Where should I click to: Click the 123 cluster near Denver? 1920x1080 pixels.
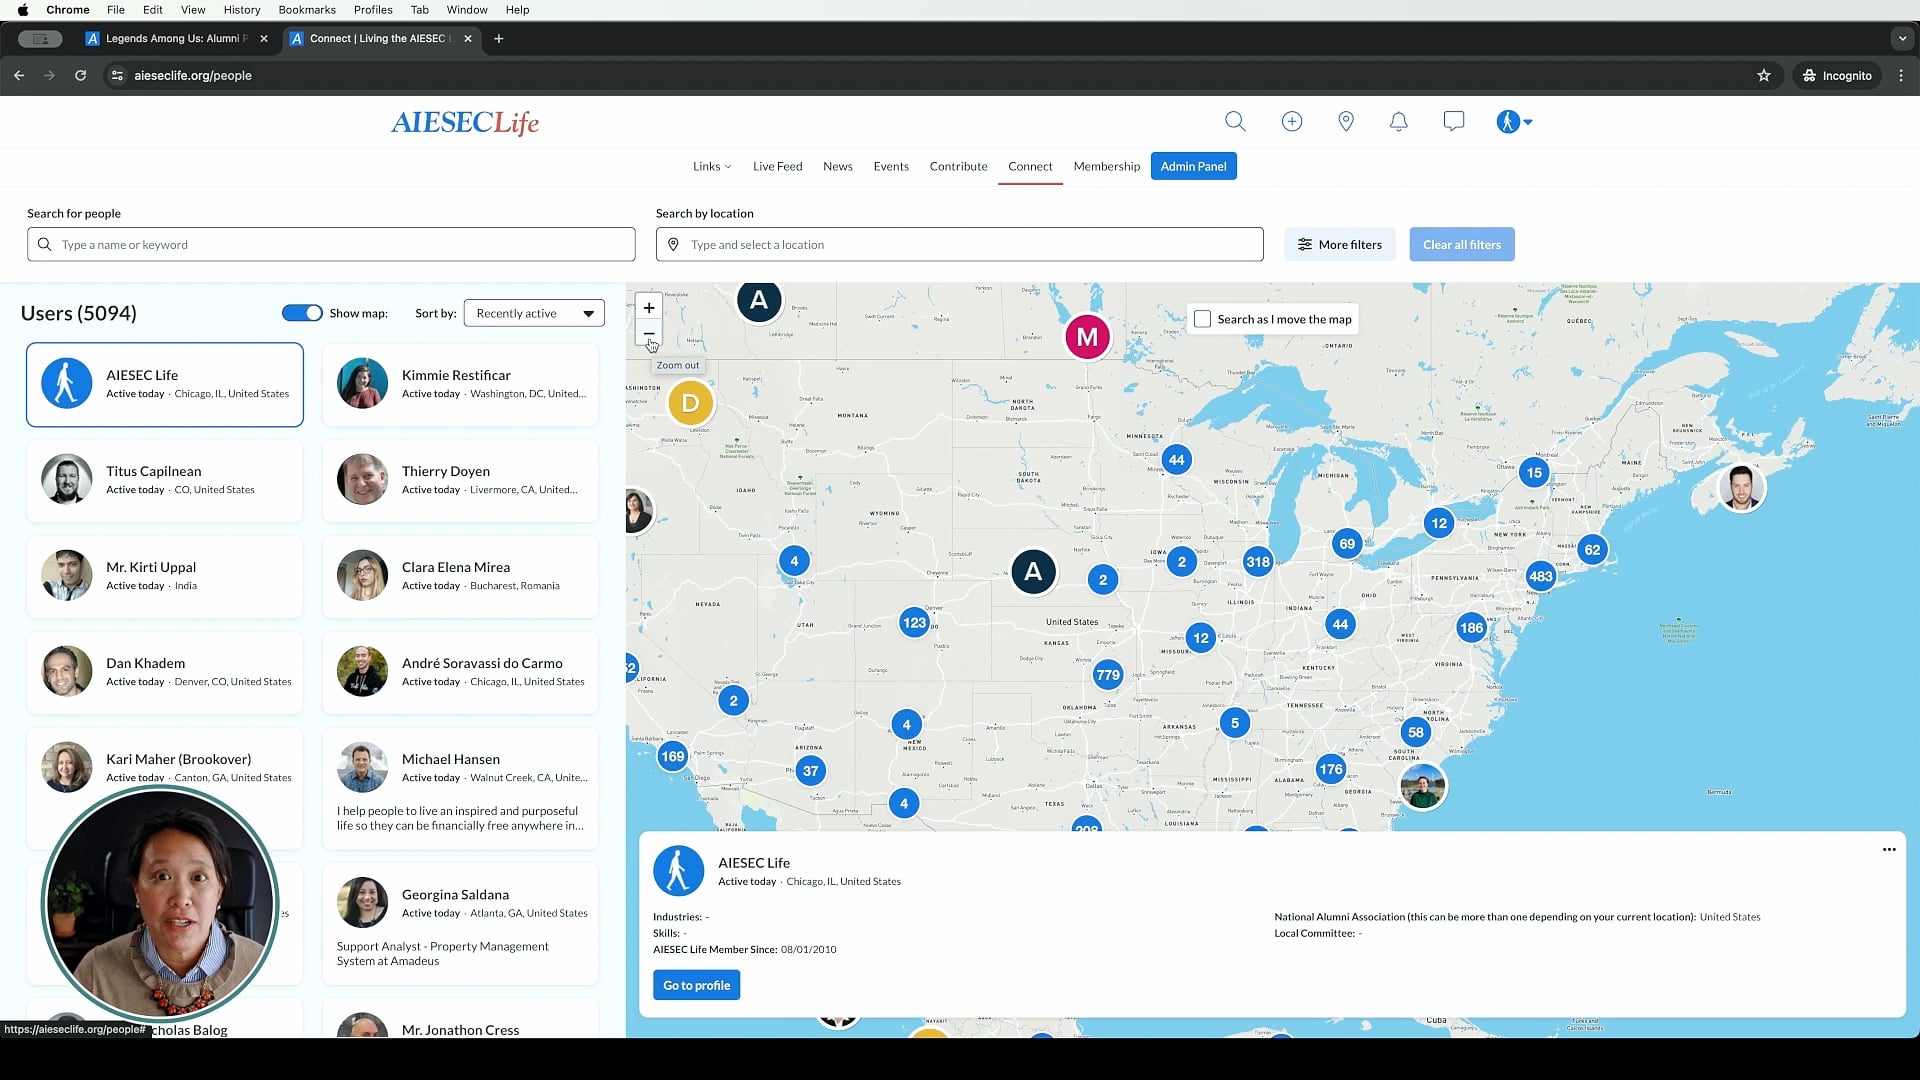click(914, 623)
